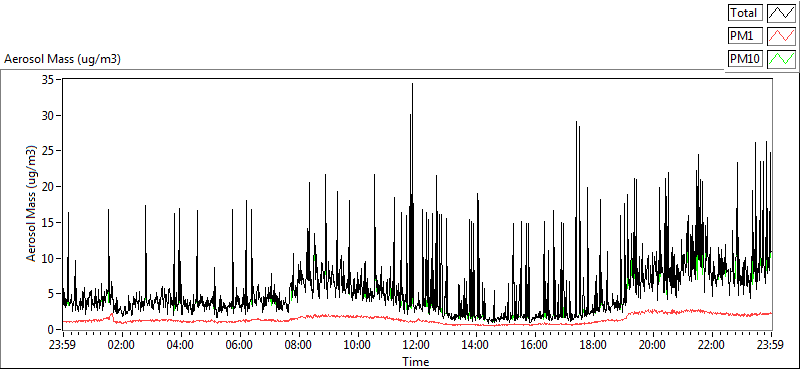Click the Aerosol Mass (ug/m3) graph title
This screenshot has width=800, height=369.
(x=62, y=60)
